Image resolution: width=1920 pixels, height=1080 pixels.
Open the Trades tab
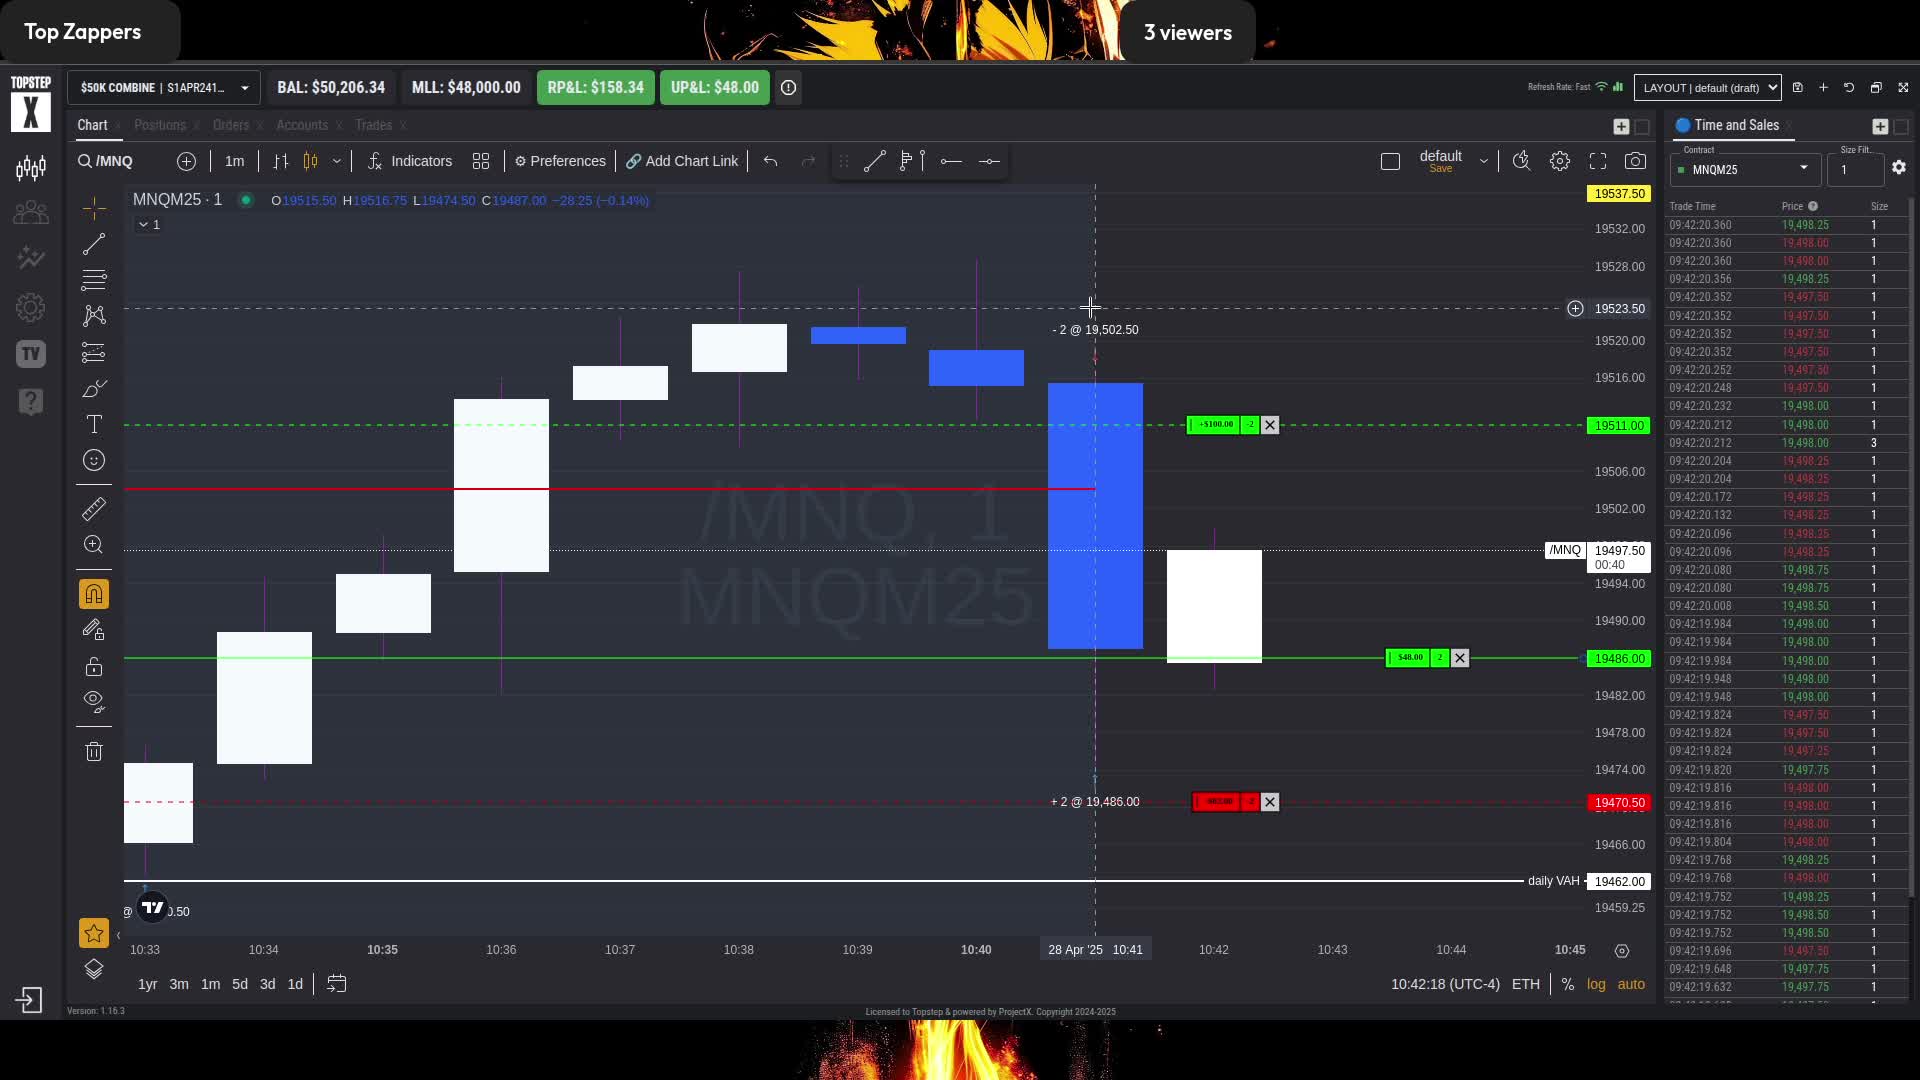[373, 125]
